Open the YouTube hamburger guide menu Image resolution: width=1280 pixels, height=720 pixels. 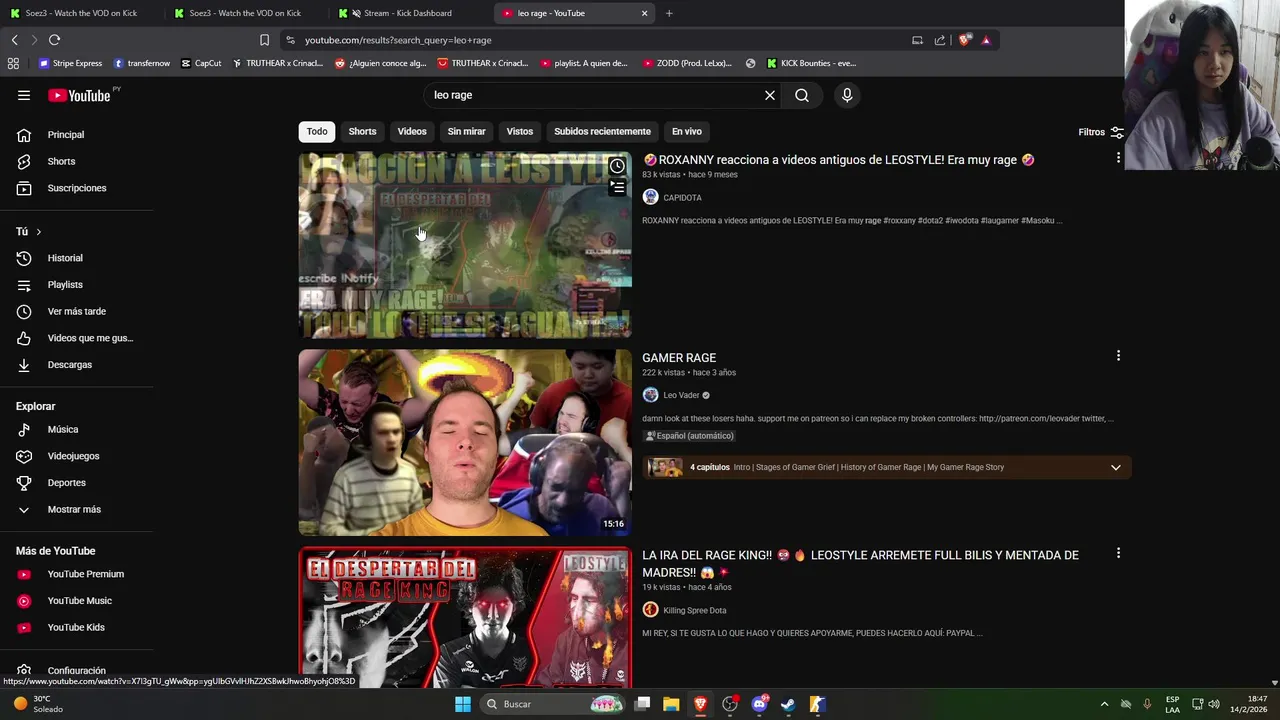click(24, 95)
